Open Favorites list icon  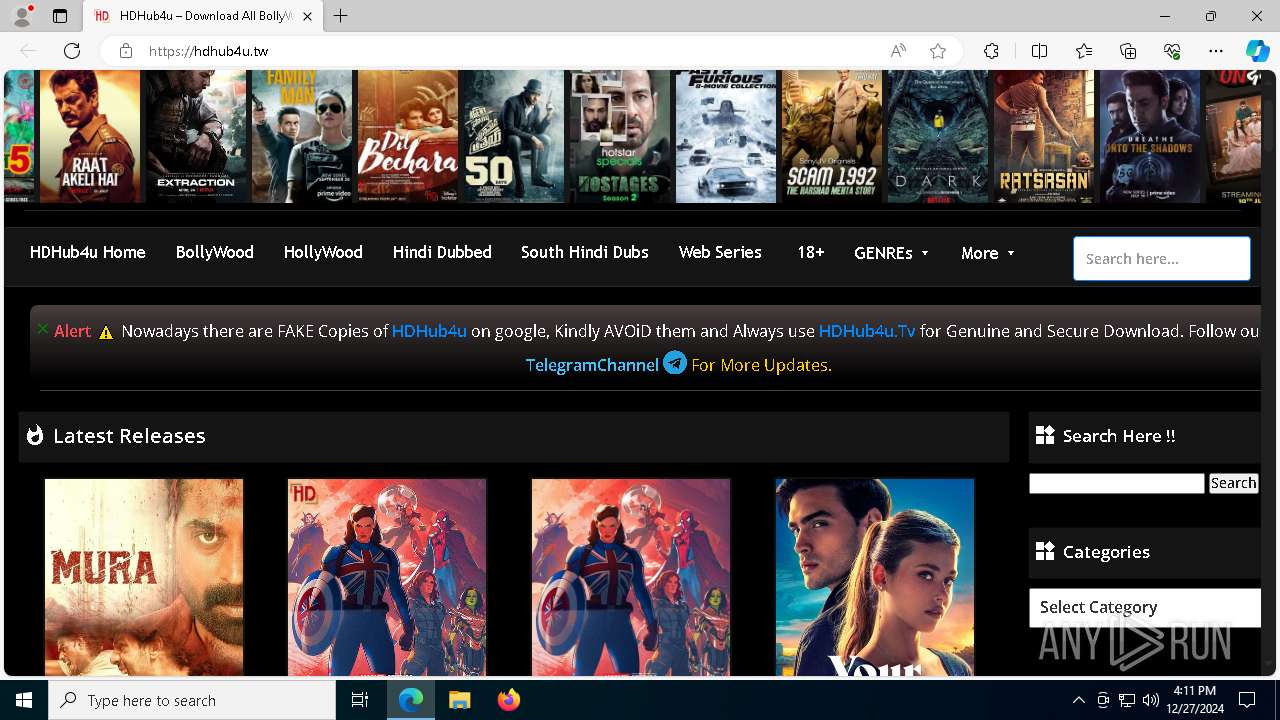click(x=1084, y=51)
